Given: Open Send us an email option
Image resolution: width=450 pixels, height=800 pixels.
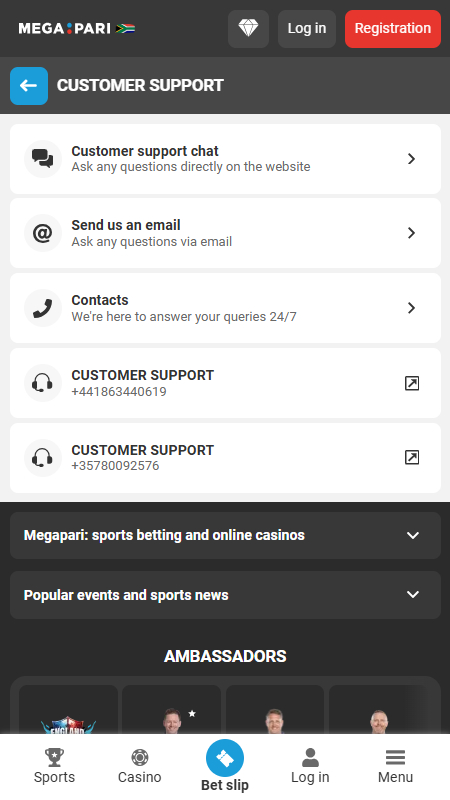Looking at the screenshot, I should 226,233.
